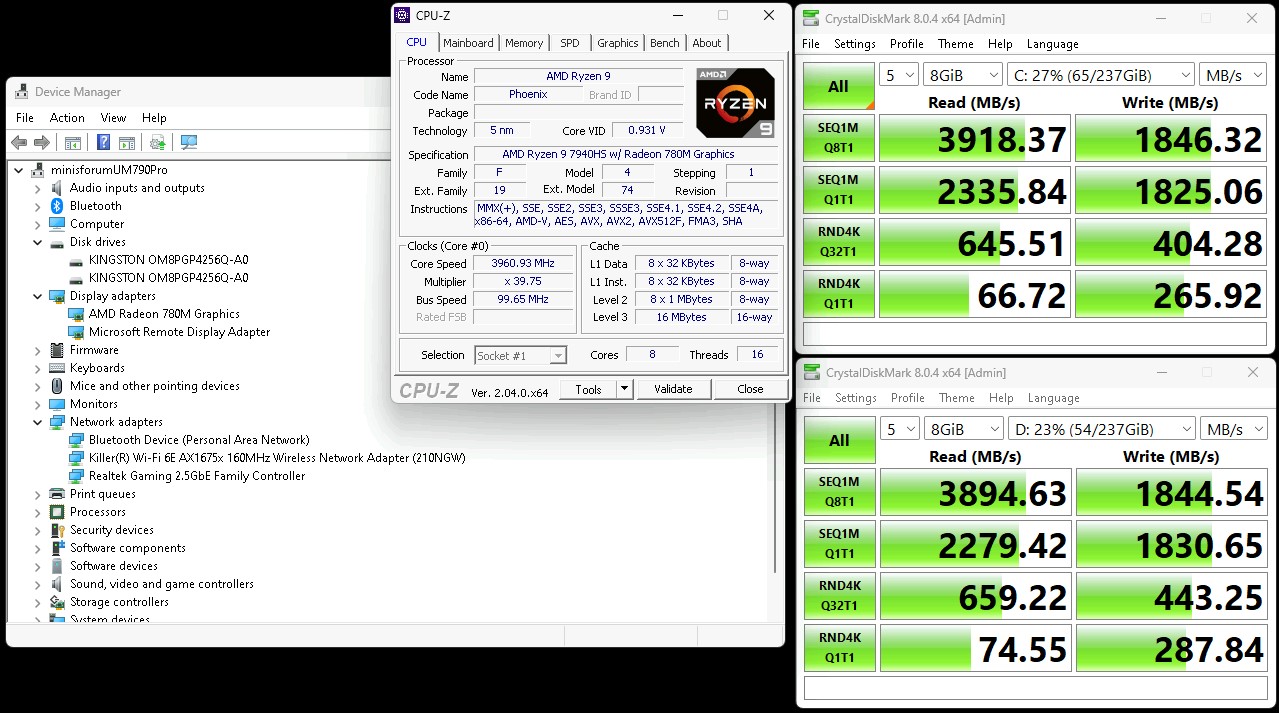Select AMD Radeon 780M Graphics device

(x=164, y=314)
